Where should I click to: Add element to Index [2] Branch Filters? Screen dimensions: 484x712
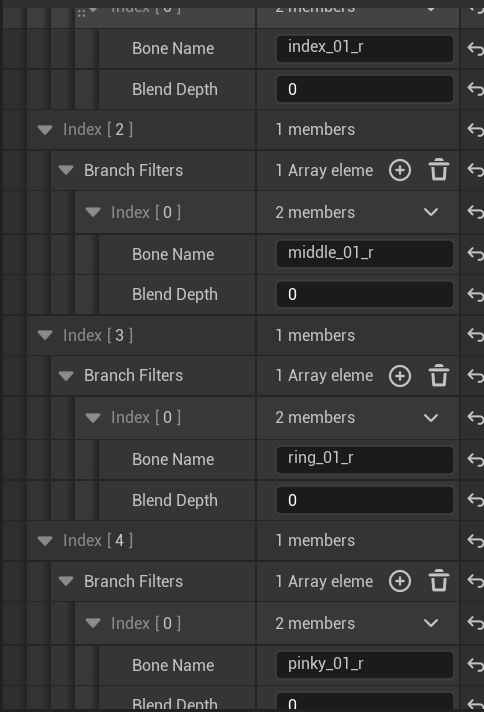400,170
